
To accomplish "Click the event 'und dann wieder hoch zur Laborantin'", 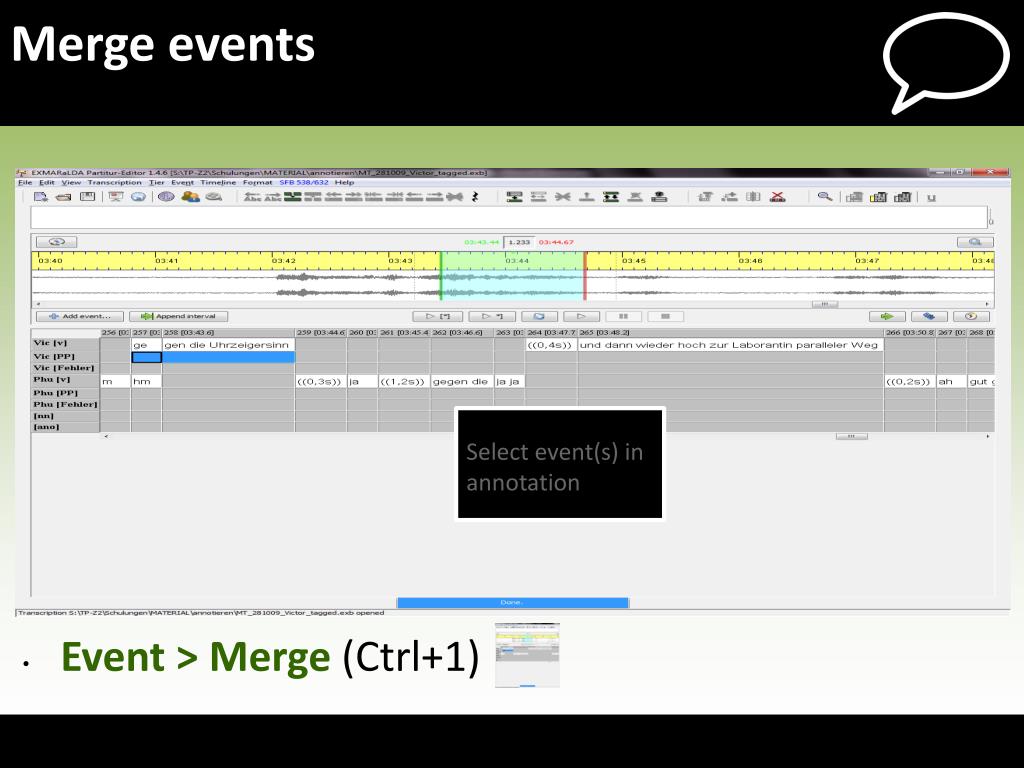I will click(730, 345).
